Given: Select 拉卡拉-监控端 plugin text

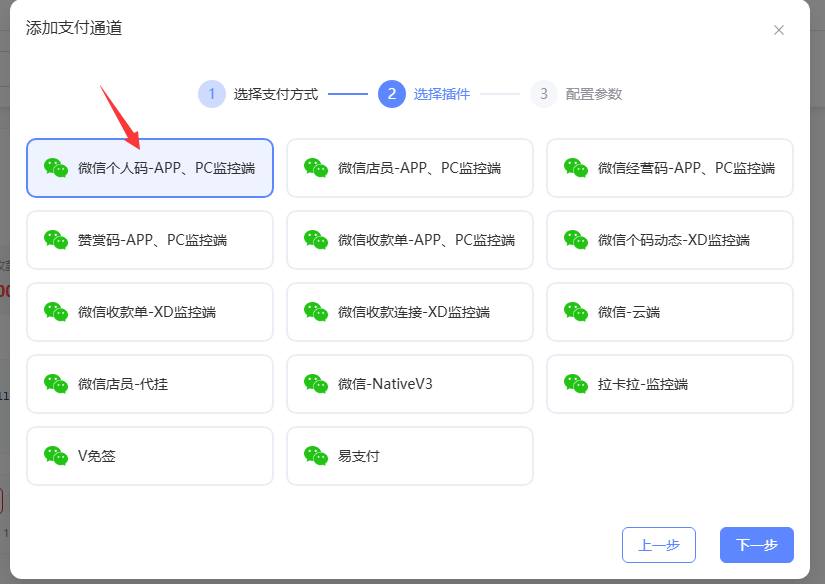Looking at the screenshot, I should point(642,384).
